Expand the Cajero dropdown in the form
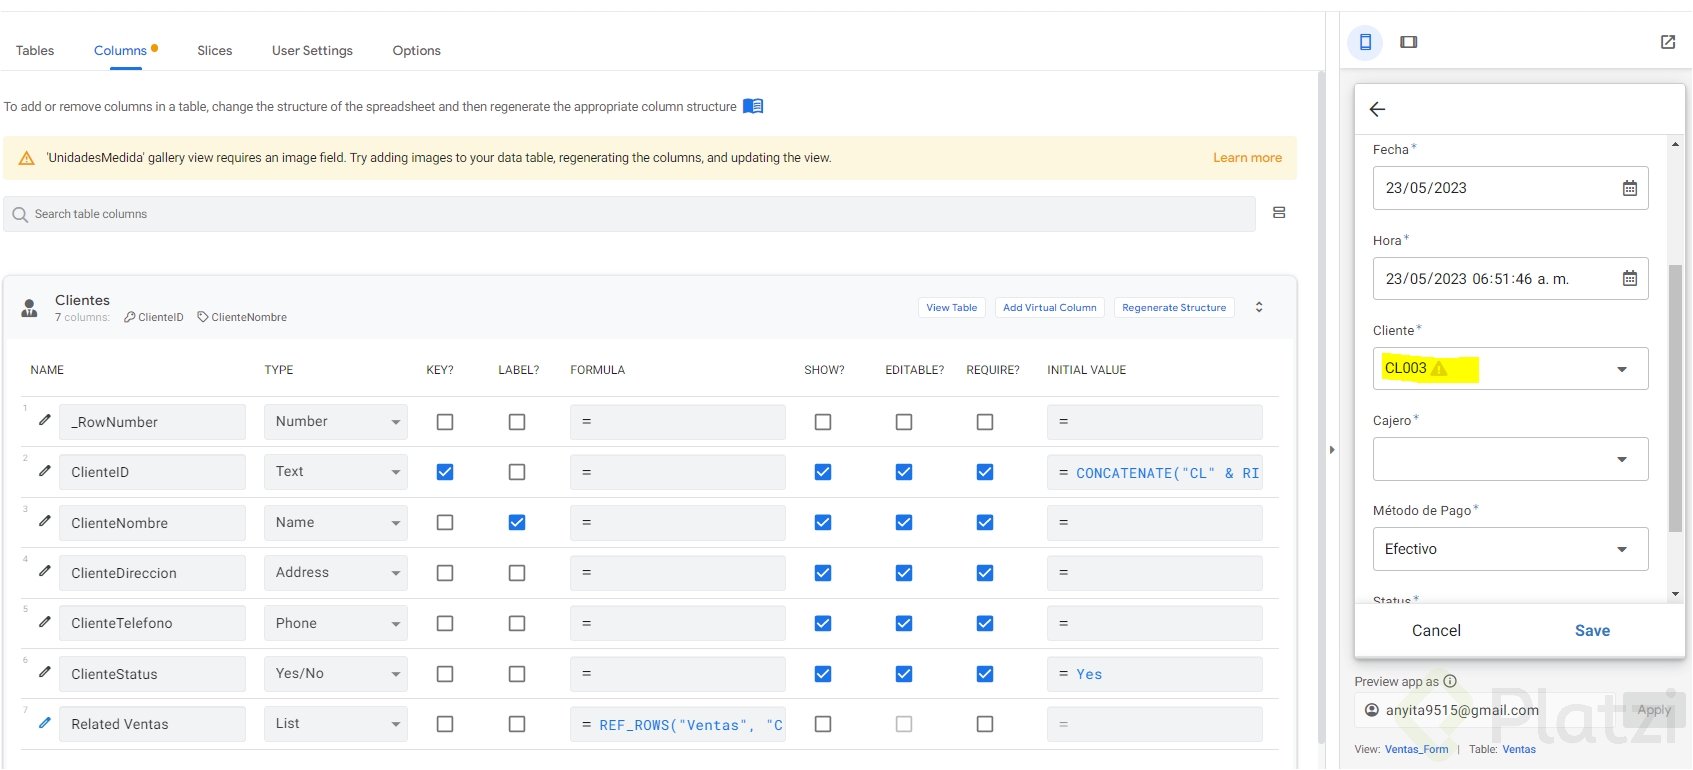 click(x=1621, y=459)
